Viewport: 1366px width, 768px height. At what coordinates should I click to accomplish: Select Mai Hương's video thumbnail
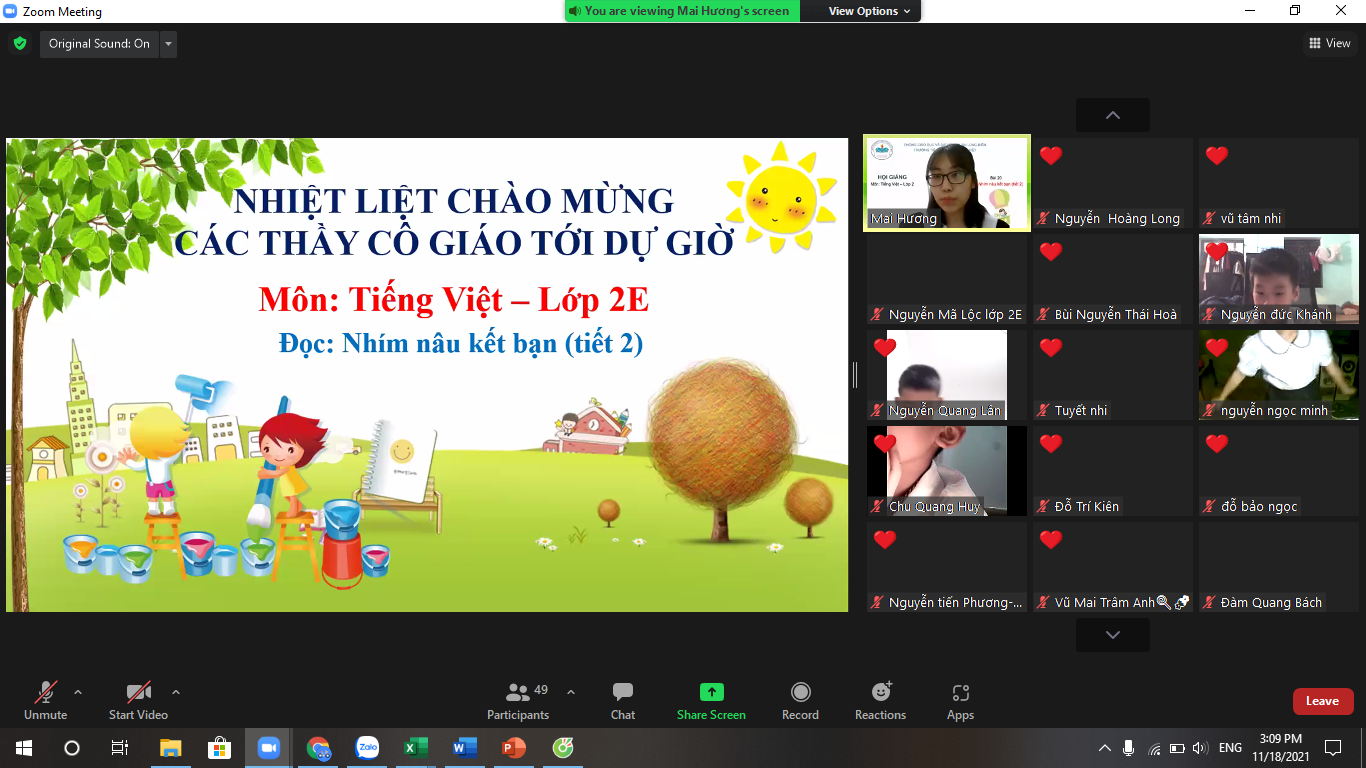click(946, 184)
